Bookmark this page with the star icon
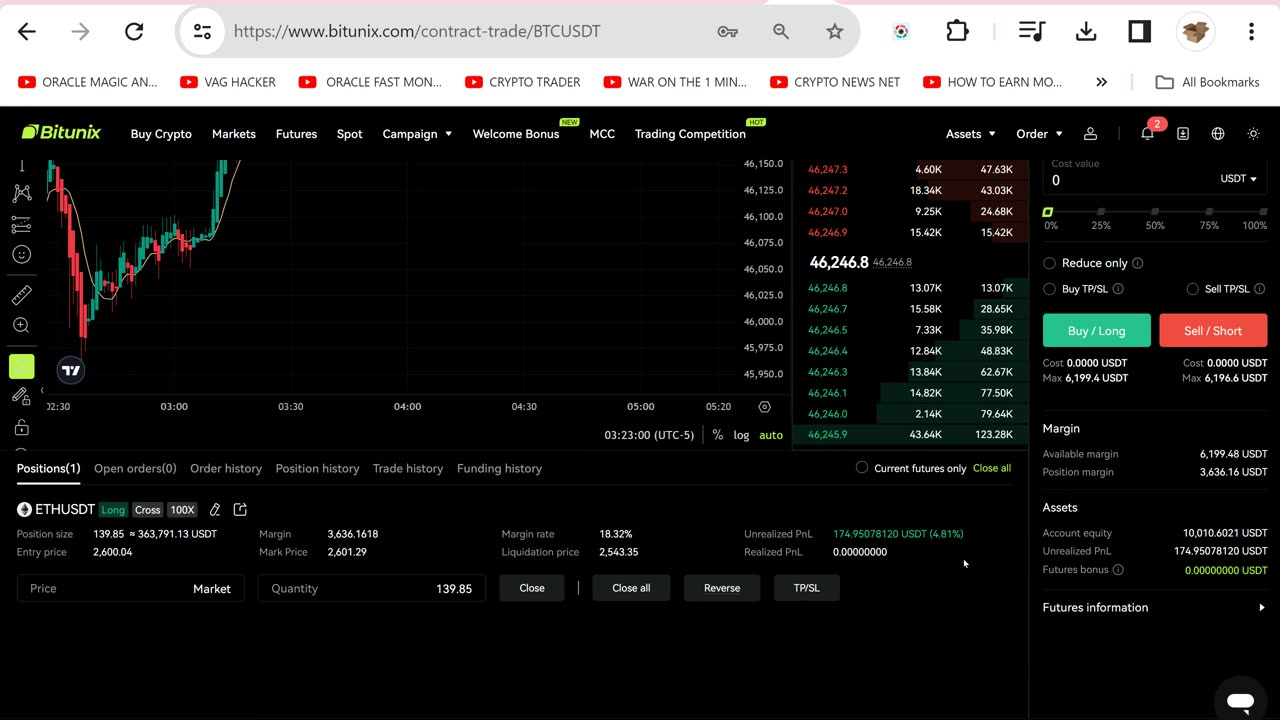The image size is (1280, 720). 834,31
